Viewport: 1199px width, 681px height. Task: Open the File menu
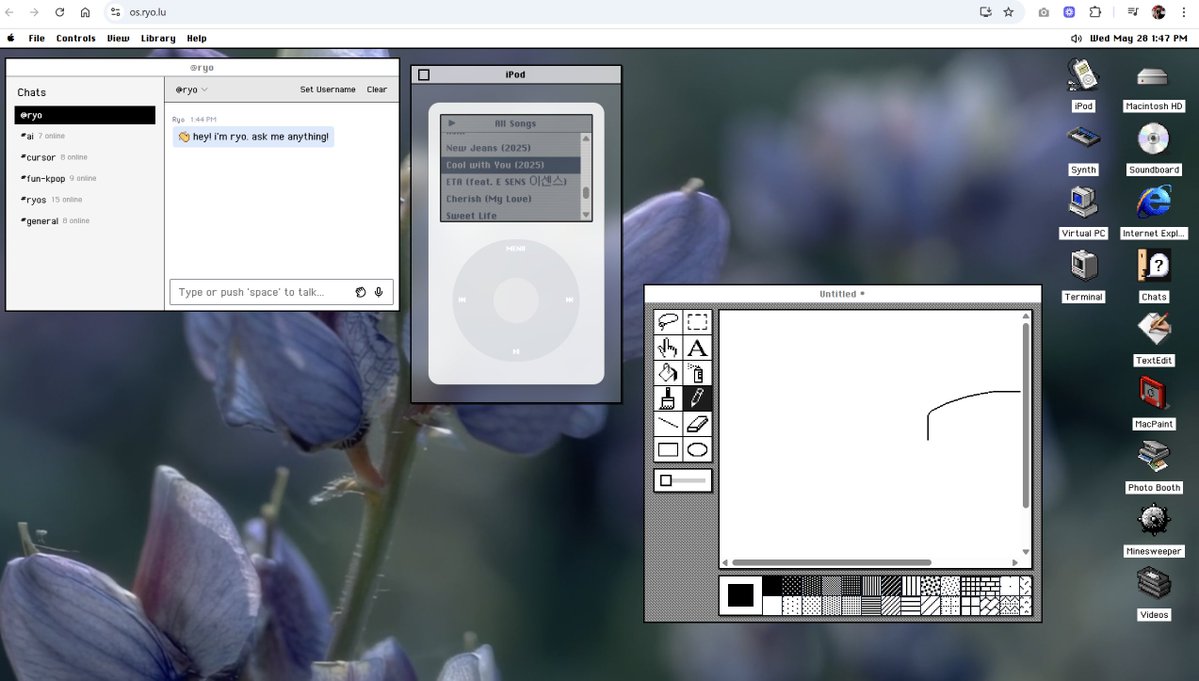click(x=37, y=38)
